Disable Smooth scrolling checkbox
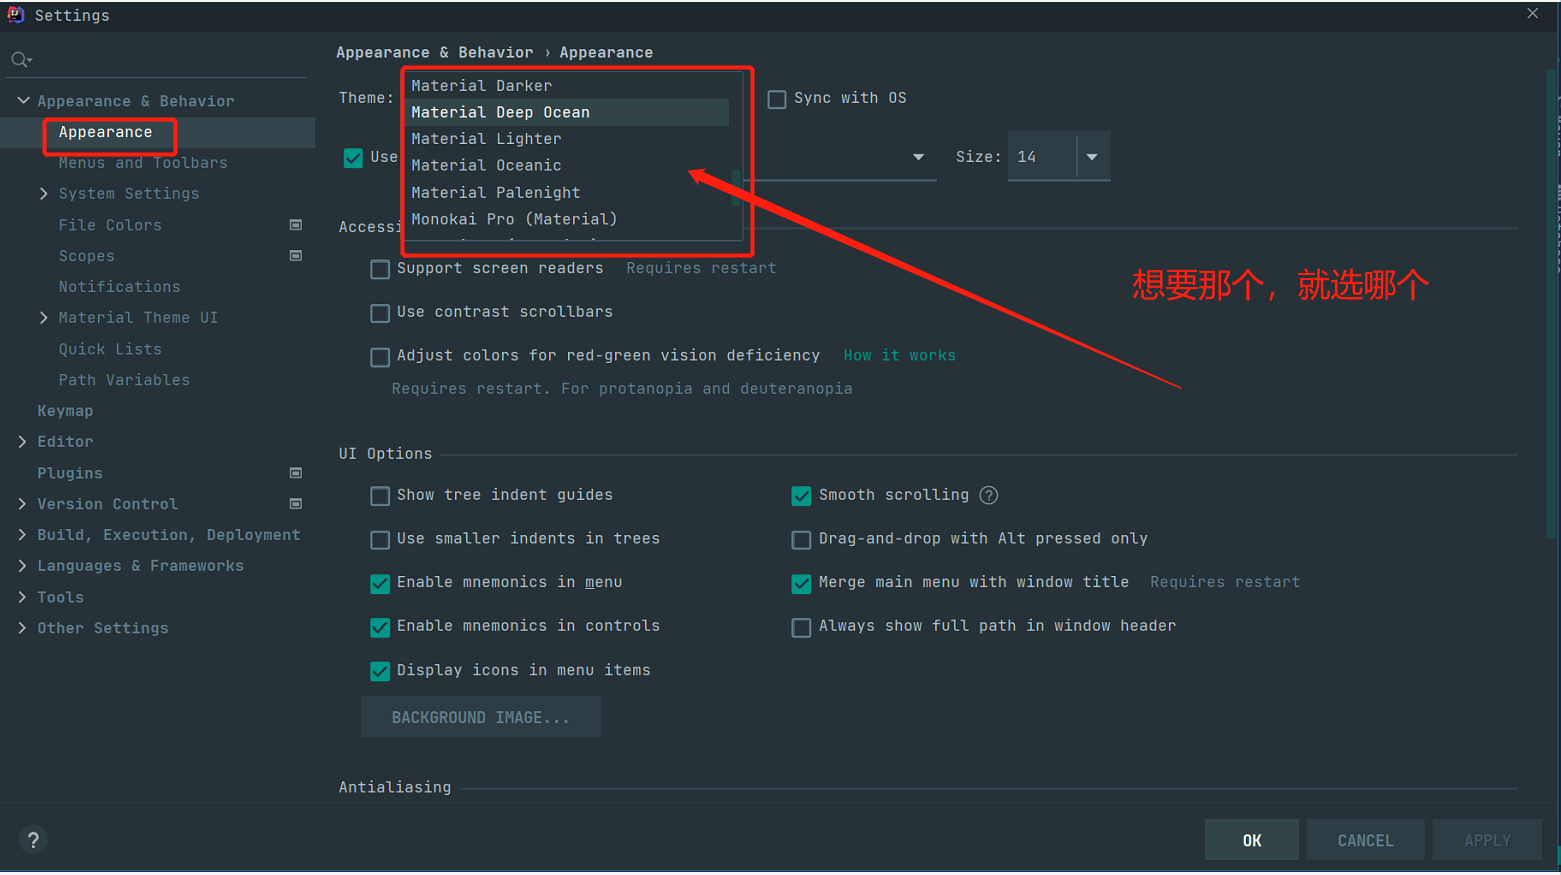The image size is (1561, 875). coord(801,496)
